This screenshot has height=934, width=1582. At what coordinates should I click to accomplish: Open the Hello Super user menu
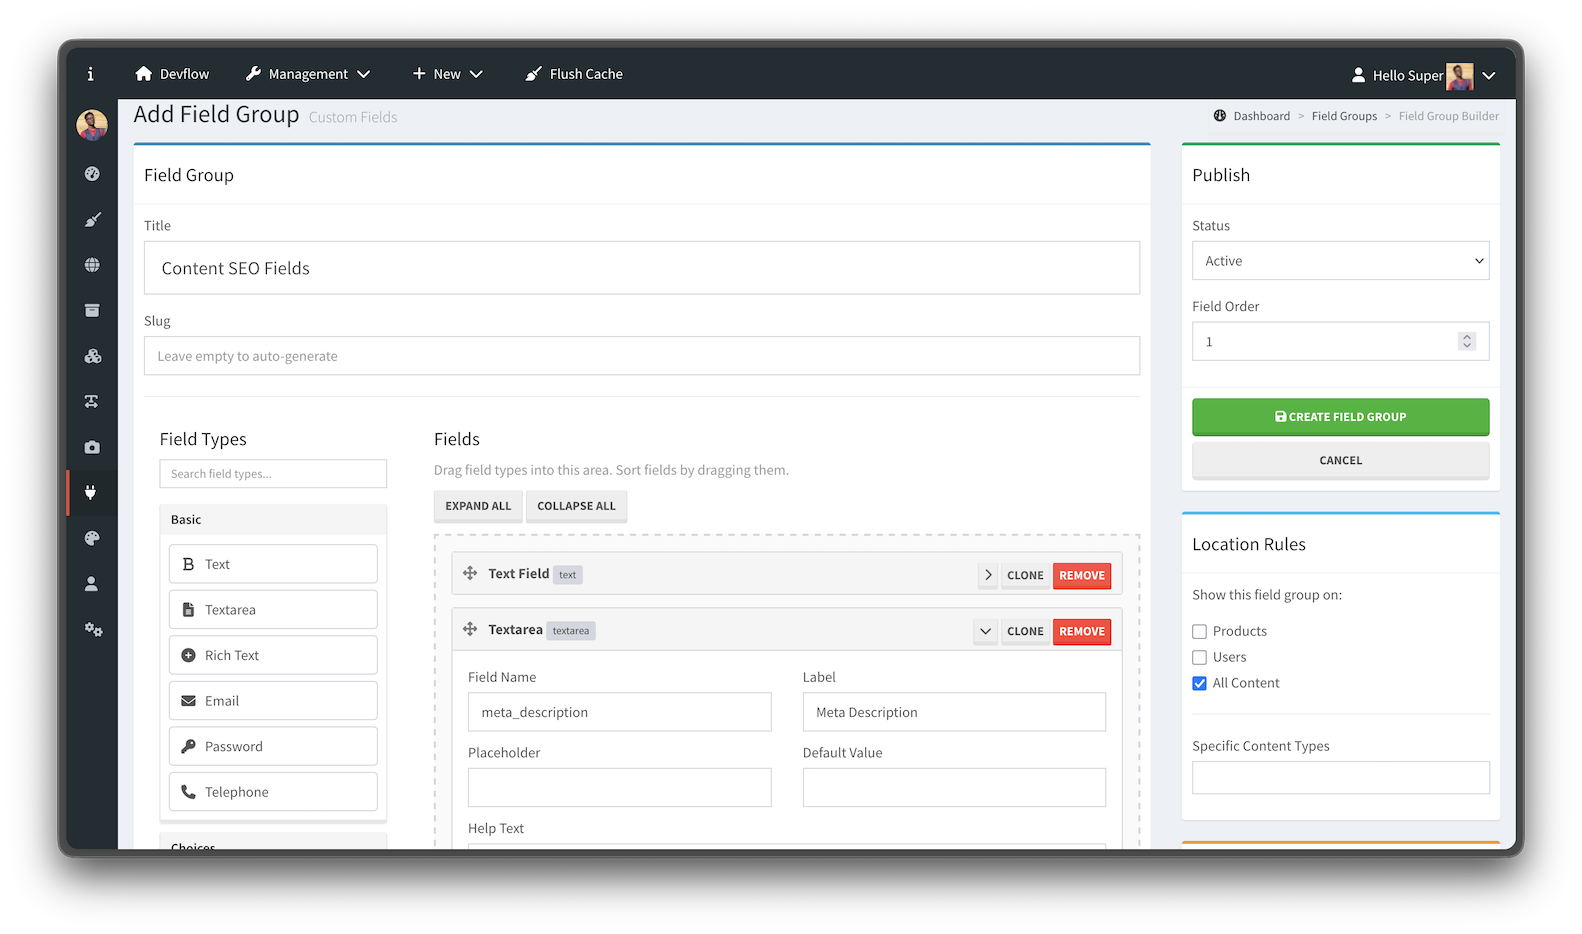[x=1423, y=75]
